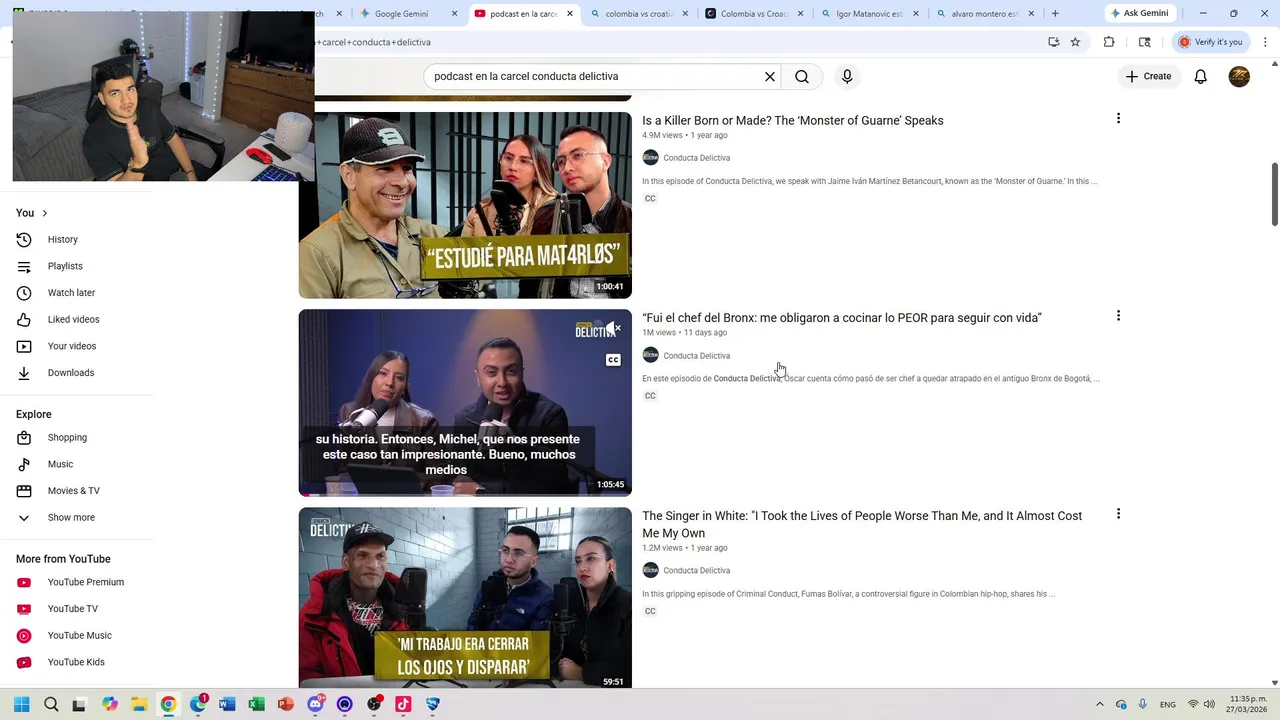The image size is (1280, 720).
Task: Click the install app icon in address bar
Action: [x=1053, y=42]
